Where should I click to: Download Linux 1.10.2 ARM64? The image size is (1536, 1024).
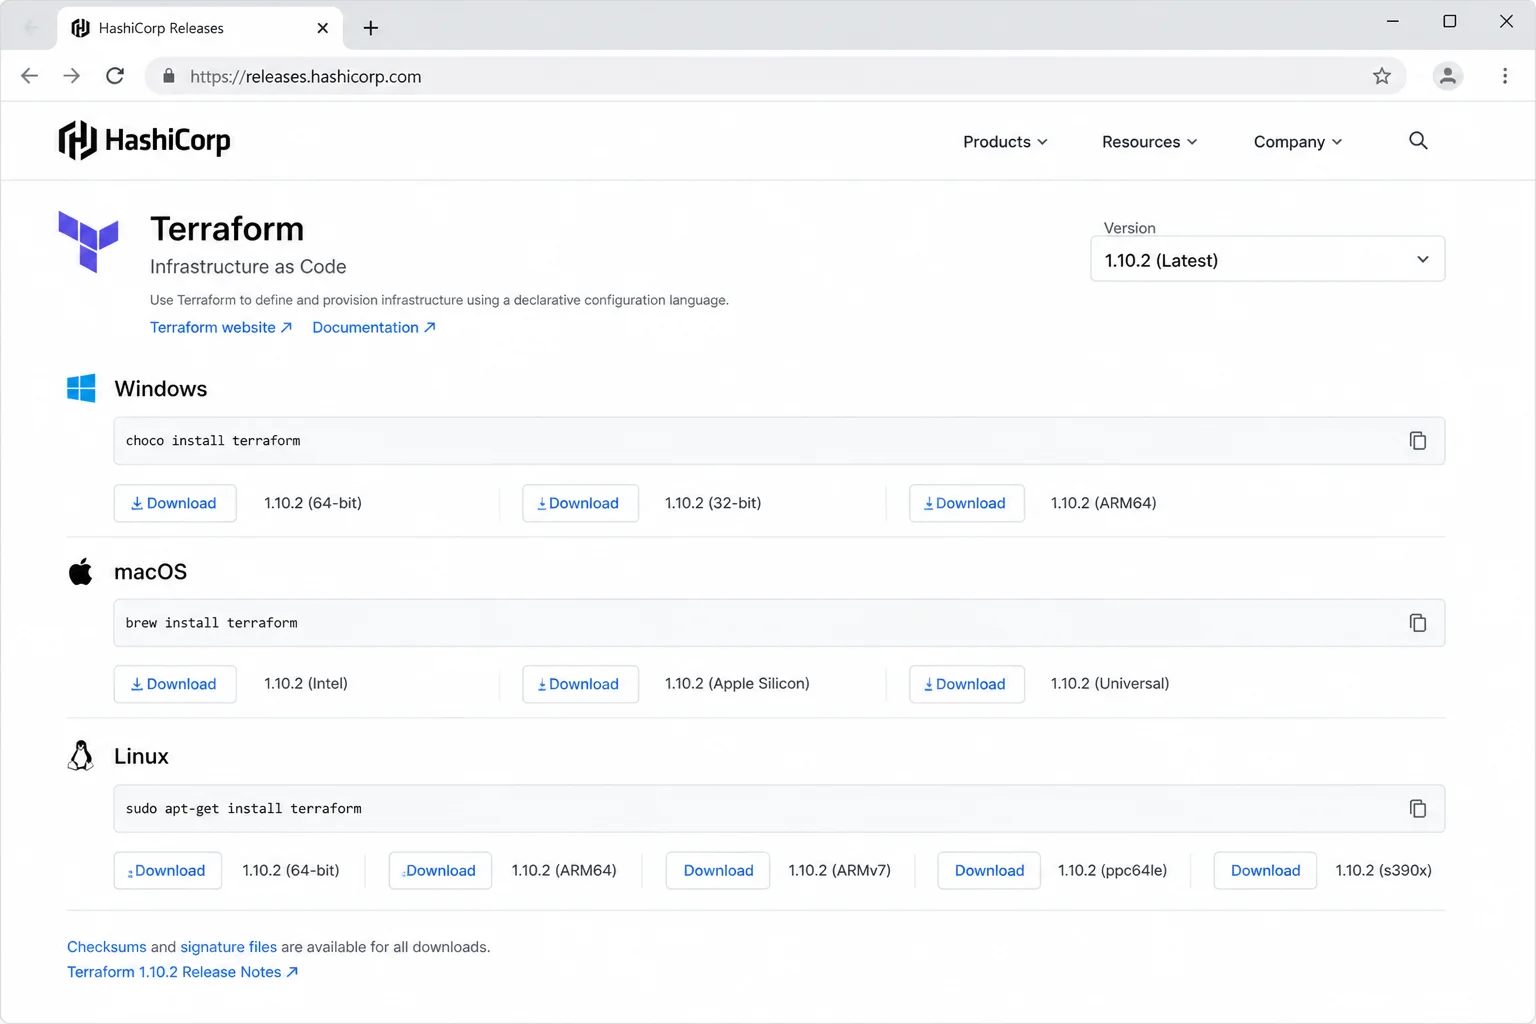440,871
